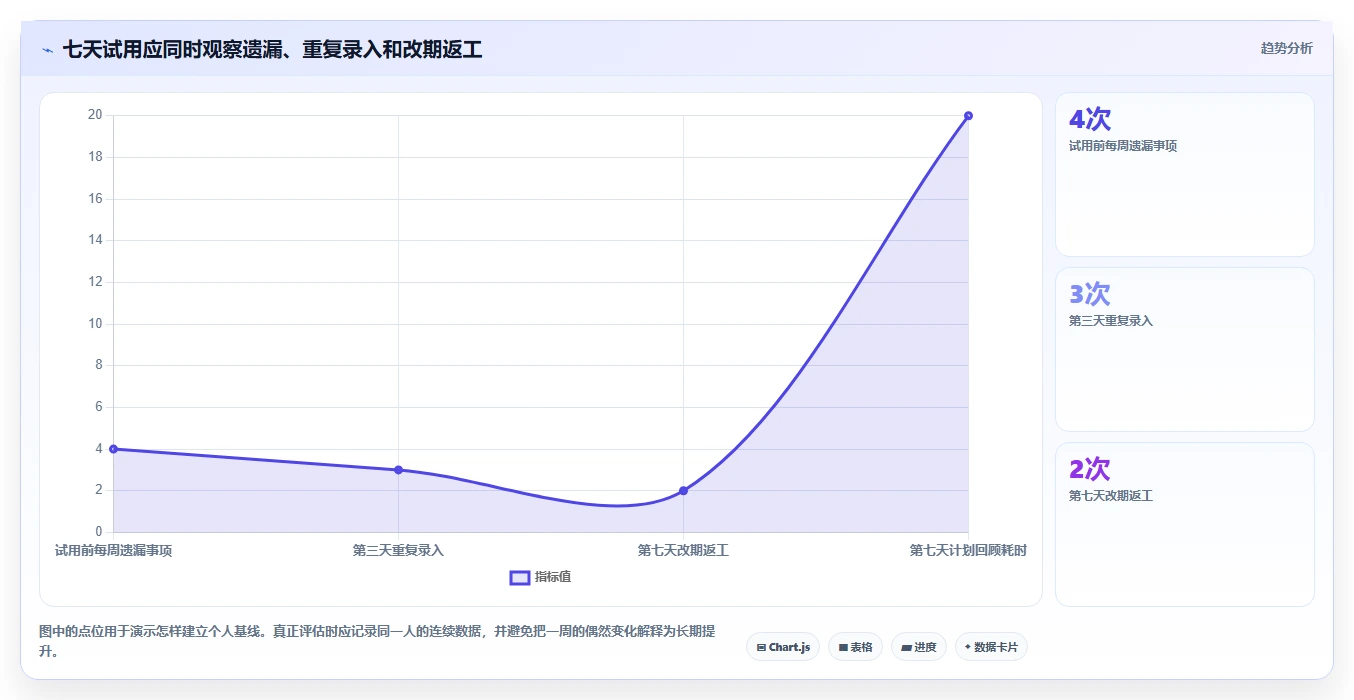Viewport: 1354px width, 700px height.
Task: Click x-axis label 第三天重复录入
Action: click(x=398, y=550)
